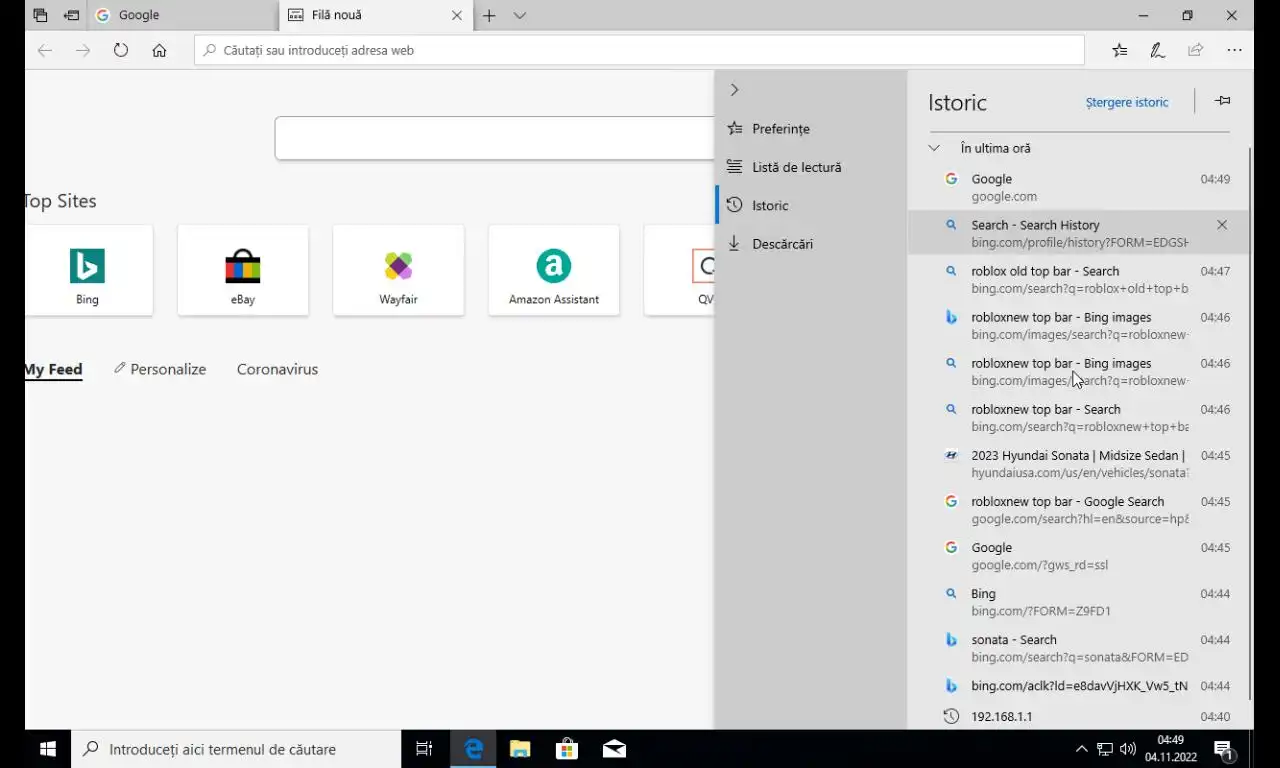Image resolution: width=1280 pixels, height=768 pixels.
Task: Open a new tab with the plus button
Action: (x=489, y=15)
